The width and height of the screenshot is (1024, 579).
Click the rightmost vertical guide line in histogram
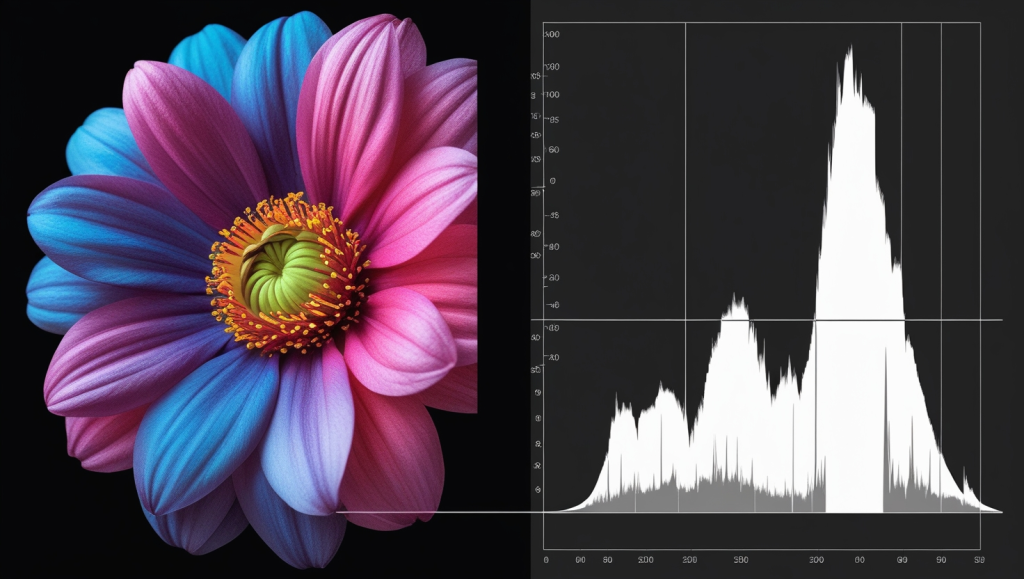pos(941,200)
